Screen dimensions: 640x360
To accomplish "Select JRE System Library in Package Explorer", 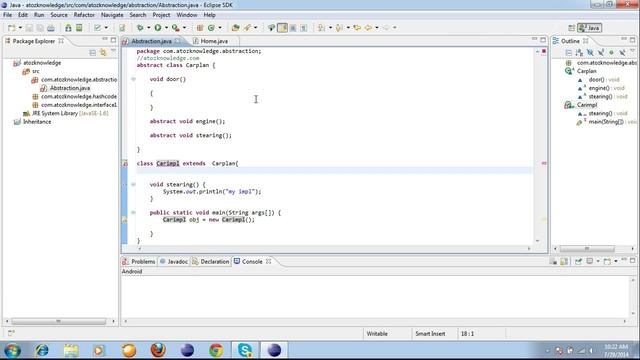I will [66, 113].
